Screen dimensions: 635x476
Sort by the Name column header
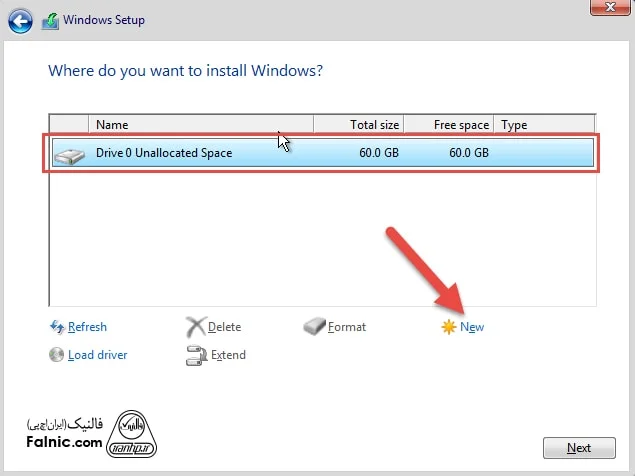coord(200,125)
